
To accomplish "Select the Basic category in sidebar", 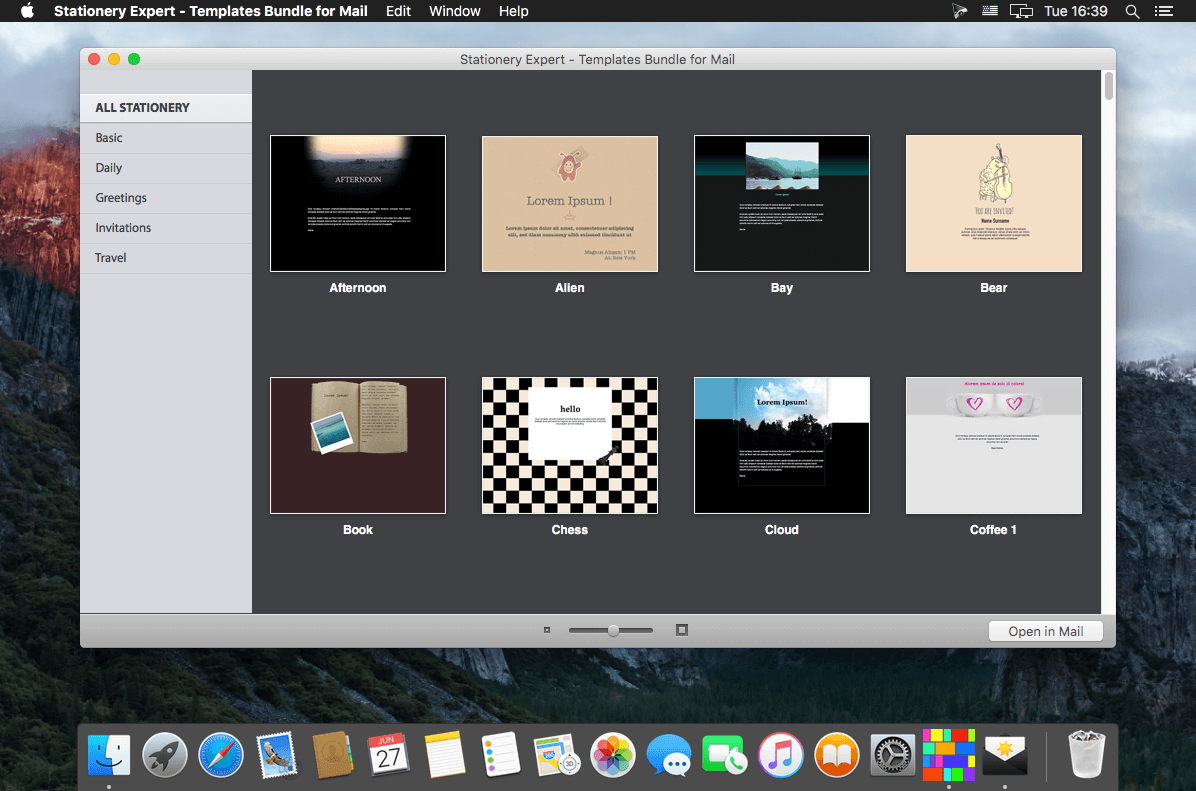I will [x=166, y=138].
